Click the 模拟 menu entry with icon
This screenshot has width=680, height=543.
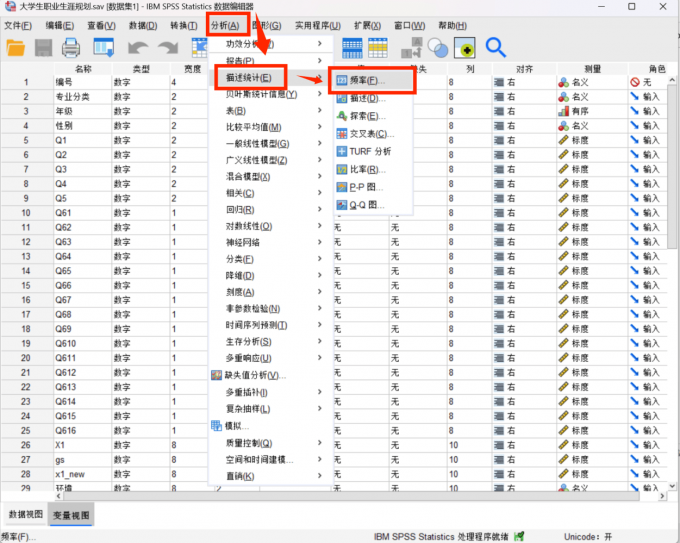[x=230, y=426]
